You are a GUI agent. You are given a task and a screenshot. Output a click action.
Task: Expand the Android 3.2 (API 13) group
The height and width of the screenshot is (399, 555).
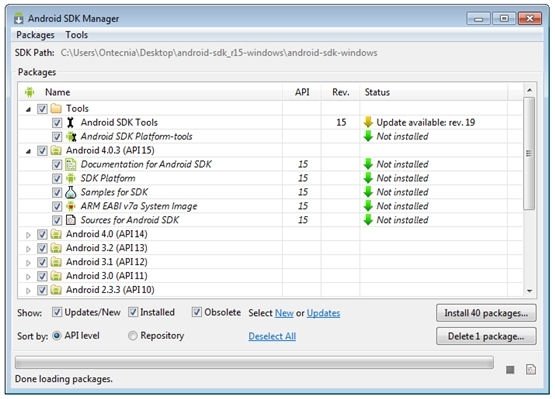[x=28, y=249]
